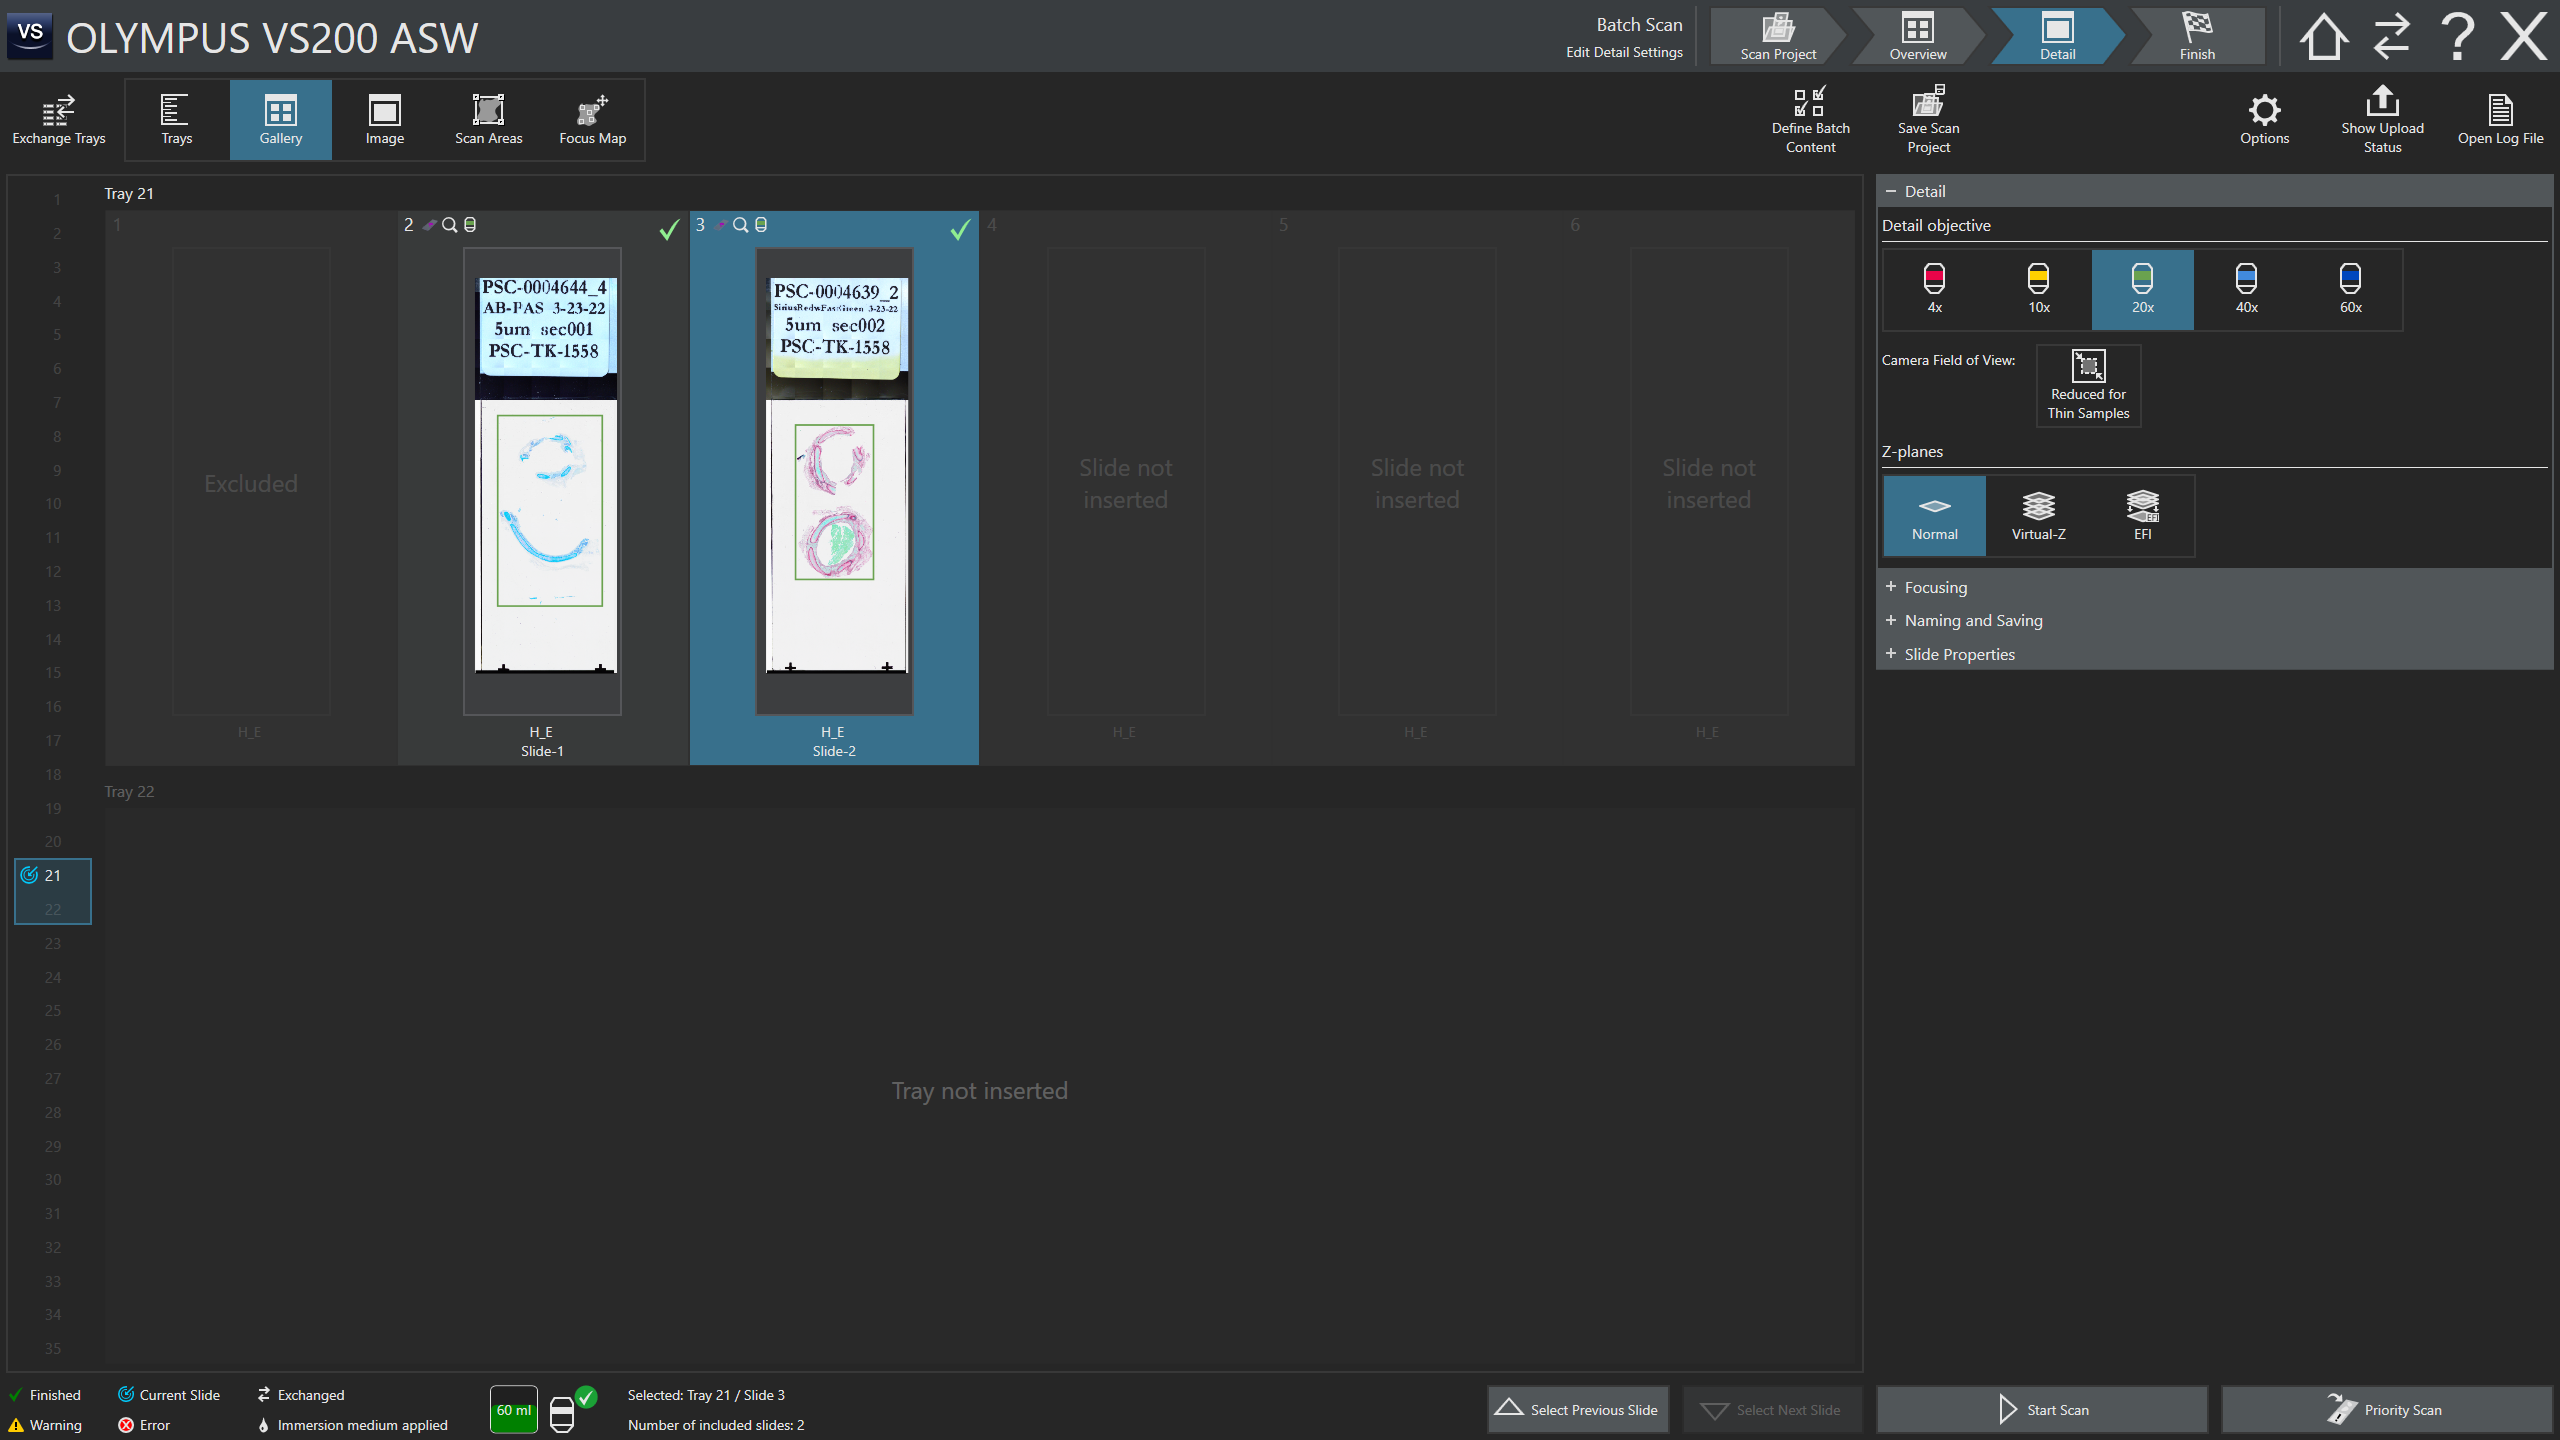This screenshot has height=1440, width=2560.
Task: Go to the Overview workflow step
Action: tap(1917, 37)
